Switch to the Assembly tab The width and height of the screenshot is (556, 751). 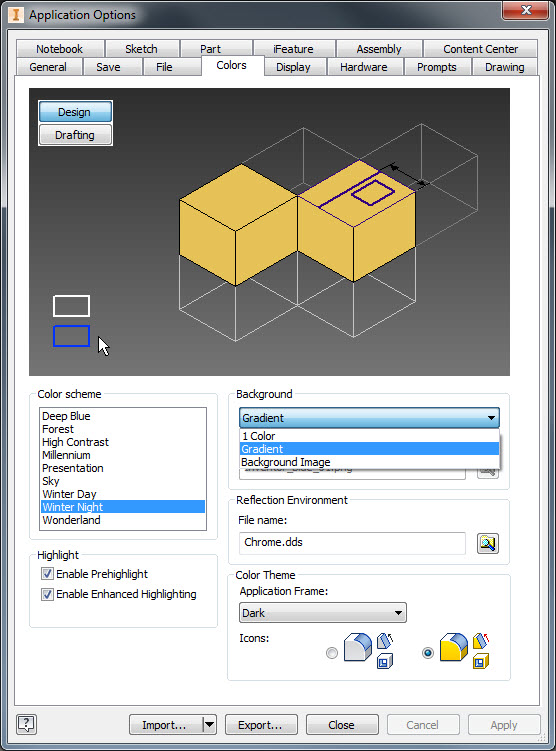[x=379, y=49]
